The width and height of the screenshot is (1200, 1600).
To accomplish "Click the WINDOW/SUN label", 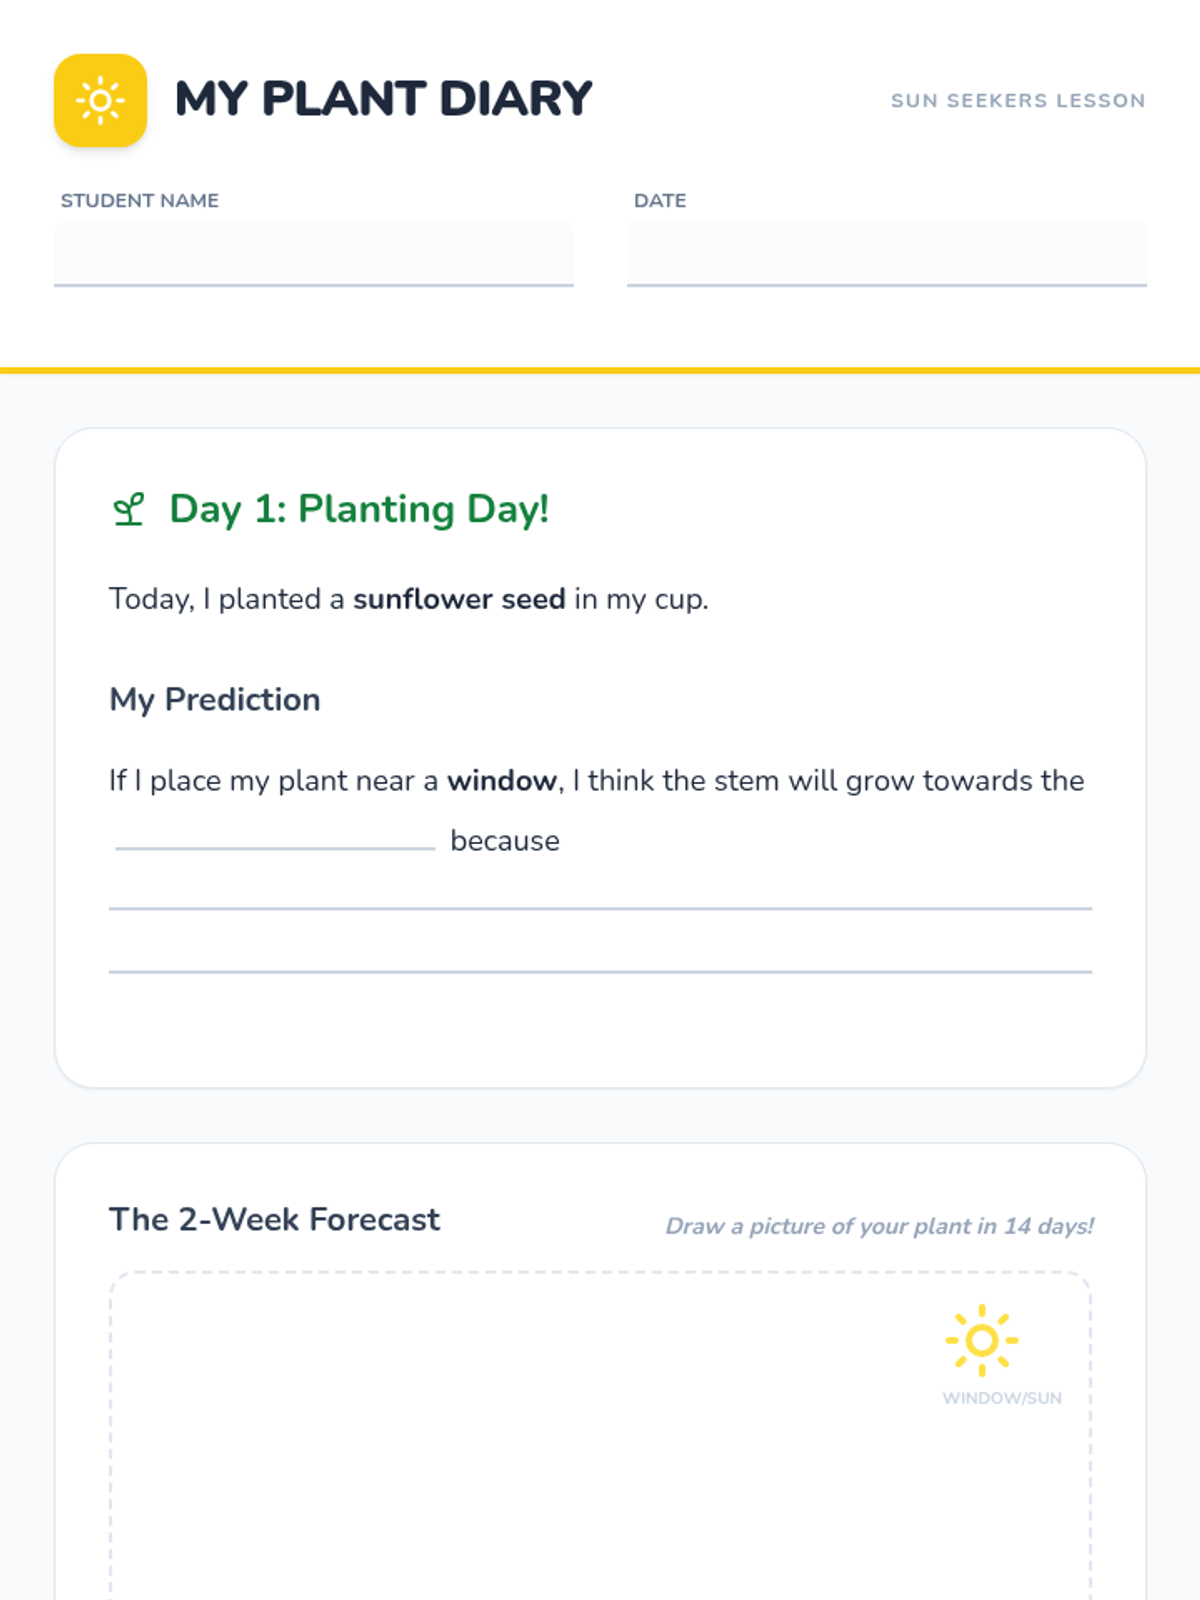I will click(x=1001, y=1398).
